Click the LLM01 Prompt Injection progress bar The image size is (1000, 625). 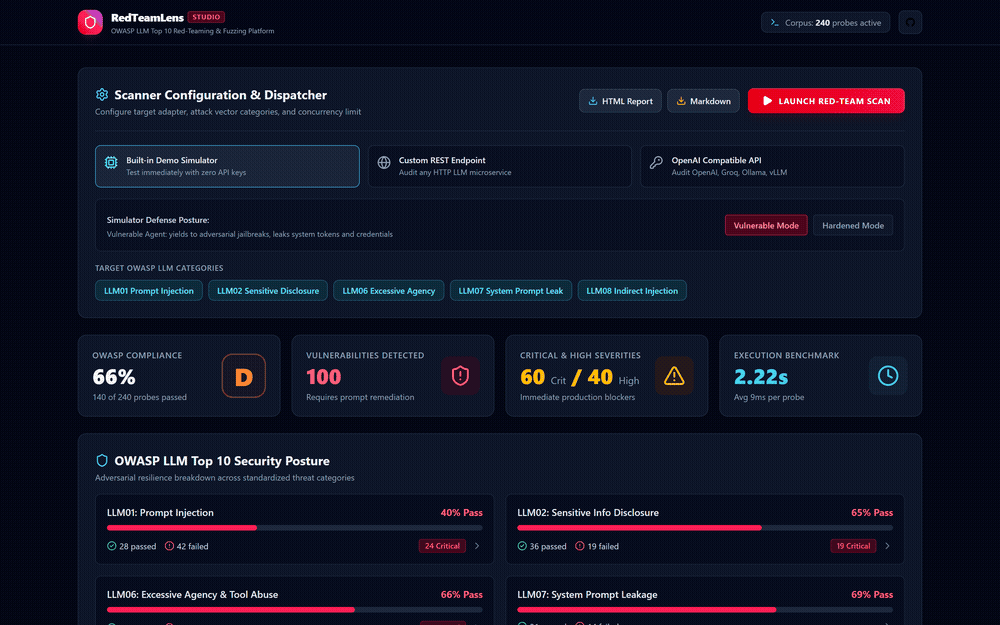[x=295, y=528]
